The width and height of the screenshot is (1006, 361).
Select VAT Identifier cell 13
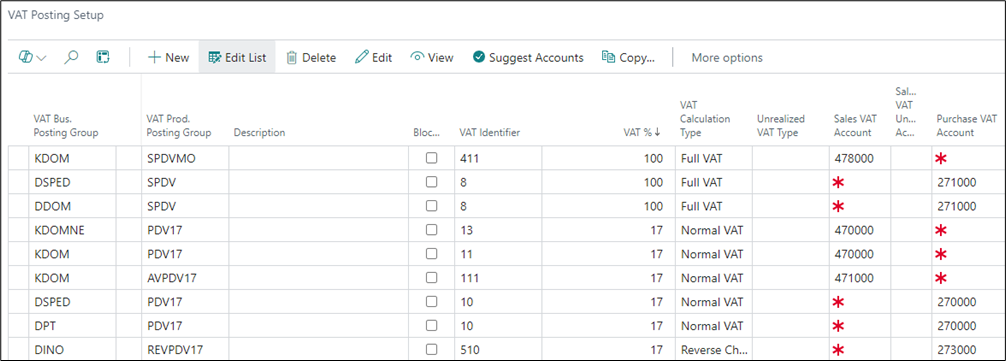point(498,230)
